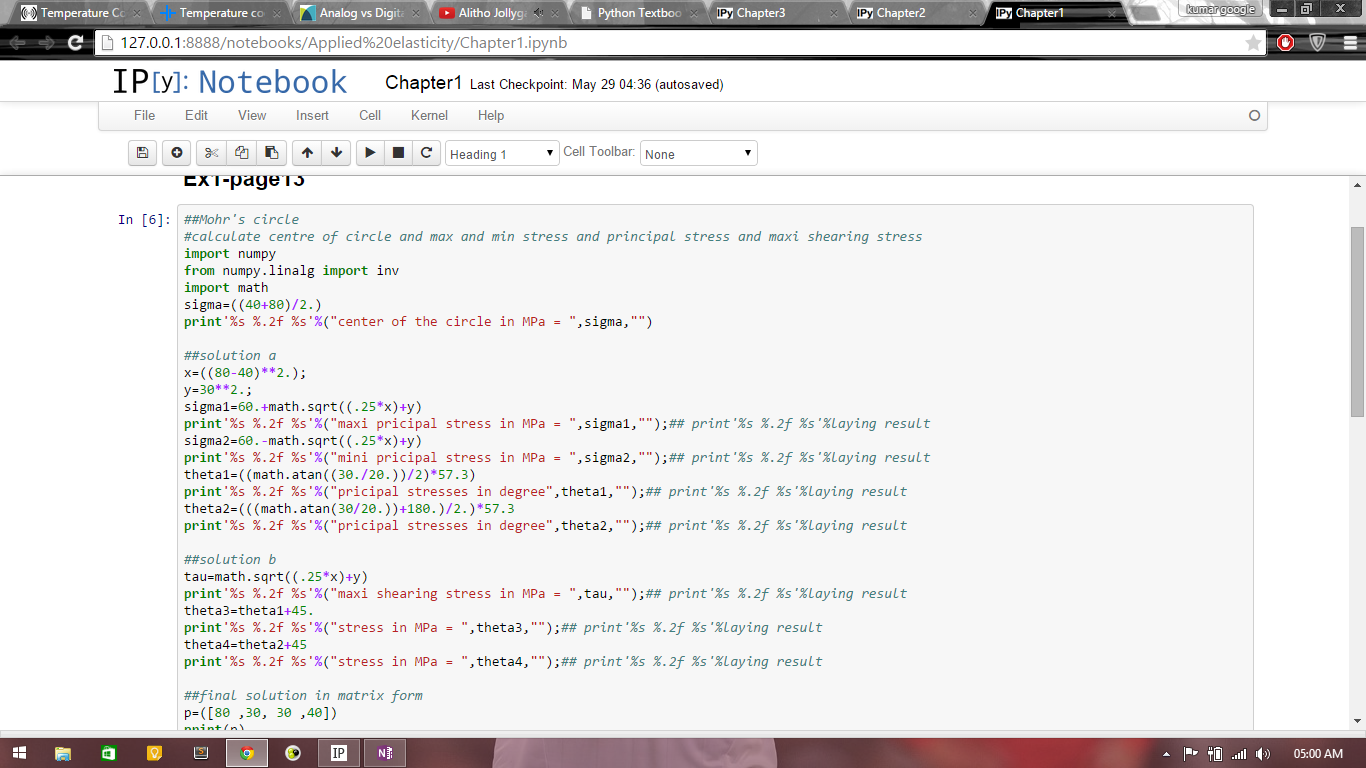
Task: Bookmark this page with the star icon
Action: pos(1253,43)
